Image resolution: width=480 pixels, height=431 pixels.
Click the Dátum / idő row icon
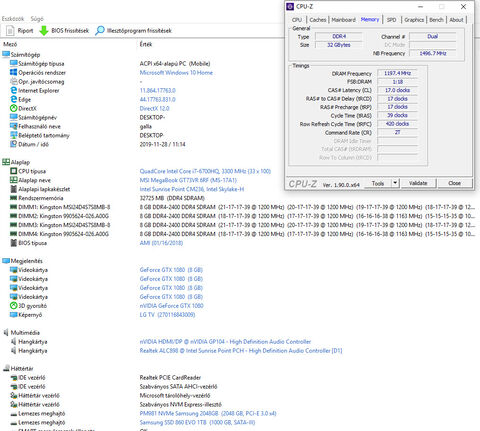(x=14, y=144)
